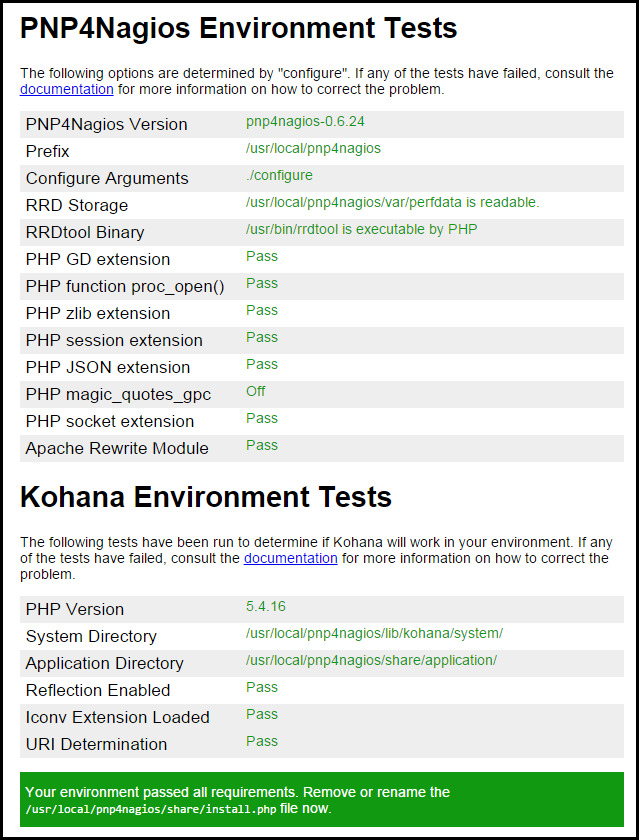Viewport: 639px width, 840px height.
Task: Click the RRDtool Binary executable text
Action: coord(361,229)
